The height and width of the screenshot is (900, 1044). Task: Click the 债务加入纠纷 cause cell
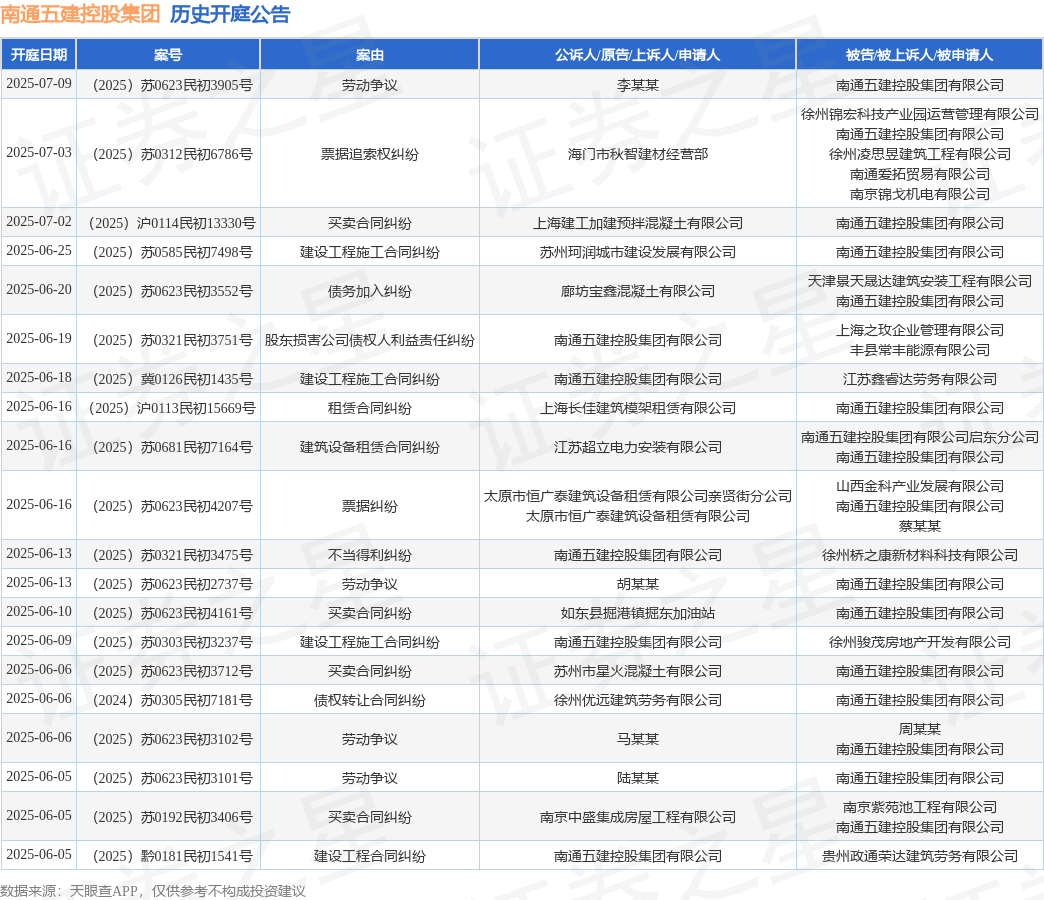pos(370,292)
